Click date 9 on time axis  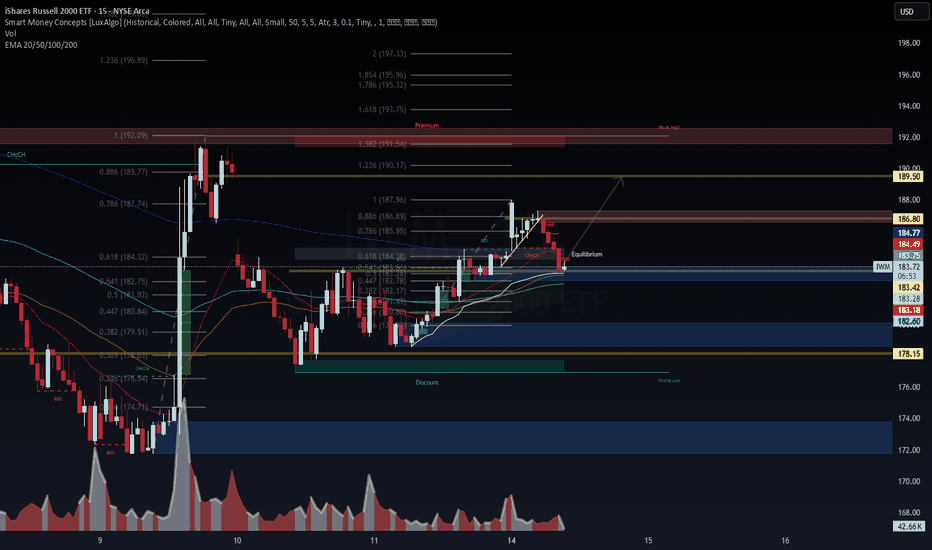[100, 540]
